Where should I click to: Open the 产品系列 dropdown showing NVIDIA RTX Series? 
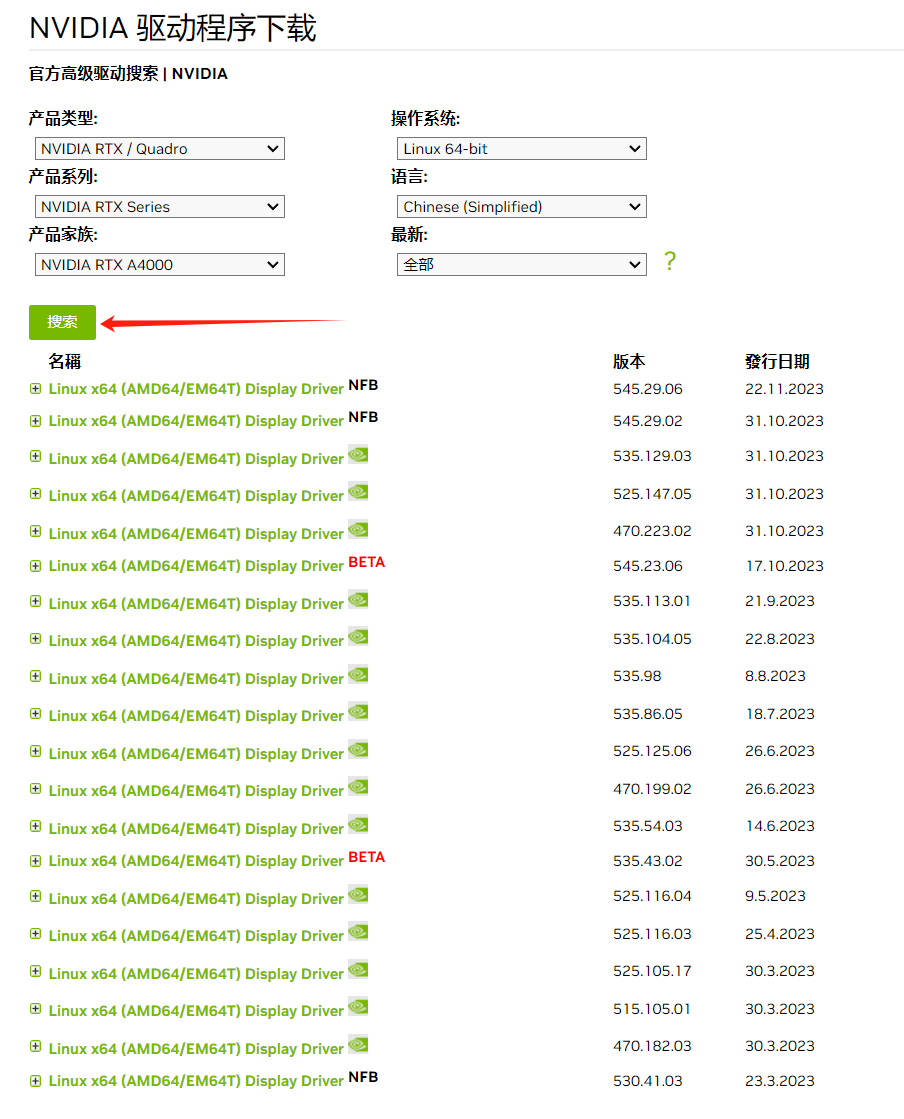click(x=160, y=206)
